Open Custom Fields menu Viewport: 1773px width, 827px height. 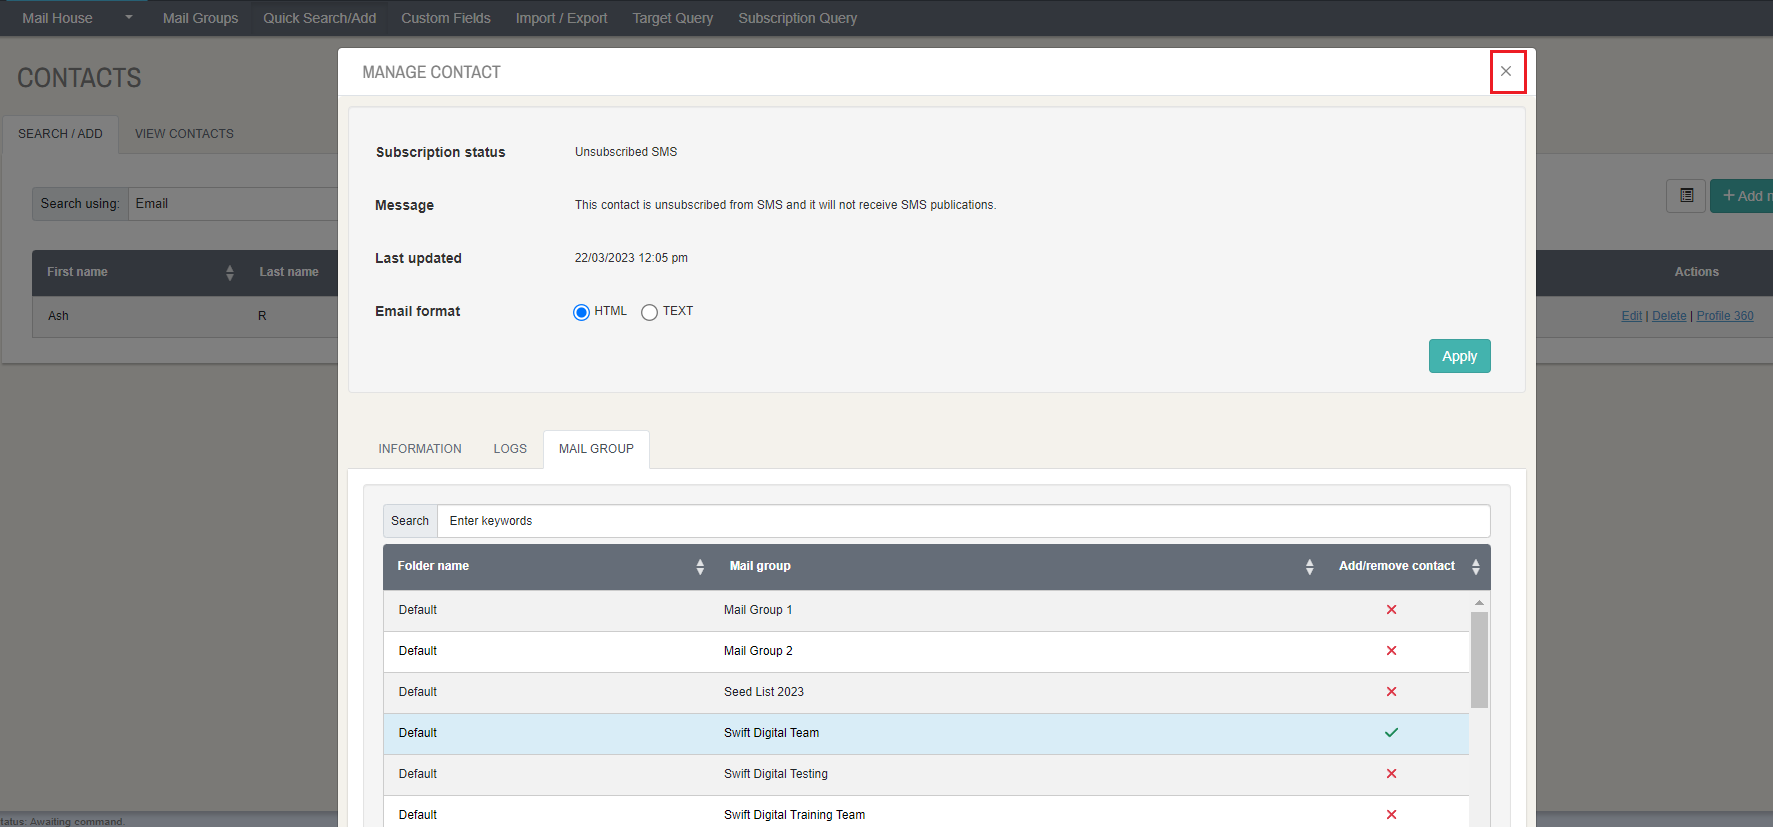[446, 18]
